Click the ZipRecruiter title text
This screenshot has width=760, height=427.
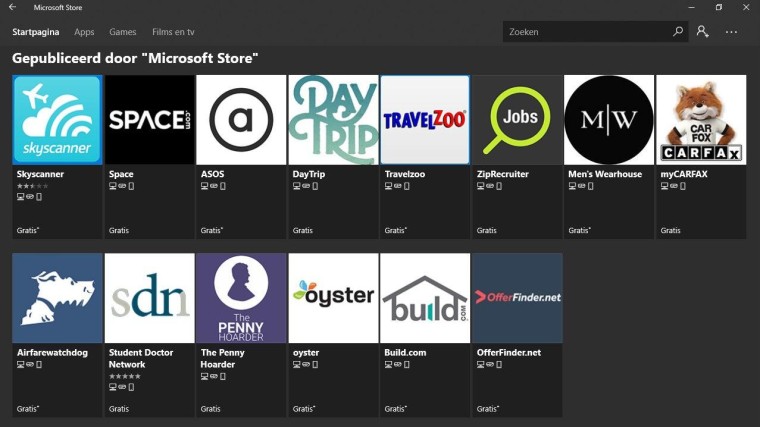(x=502, y=174)
